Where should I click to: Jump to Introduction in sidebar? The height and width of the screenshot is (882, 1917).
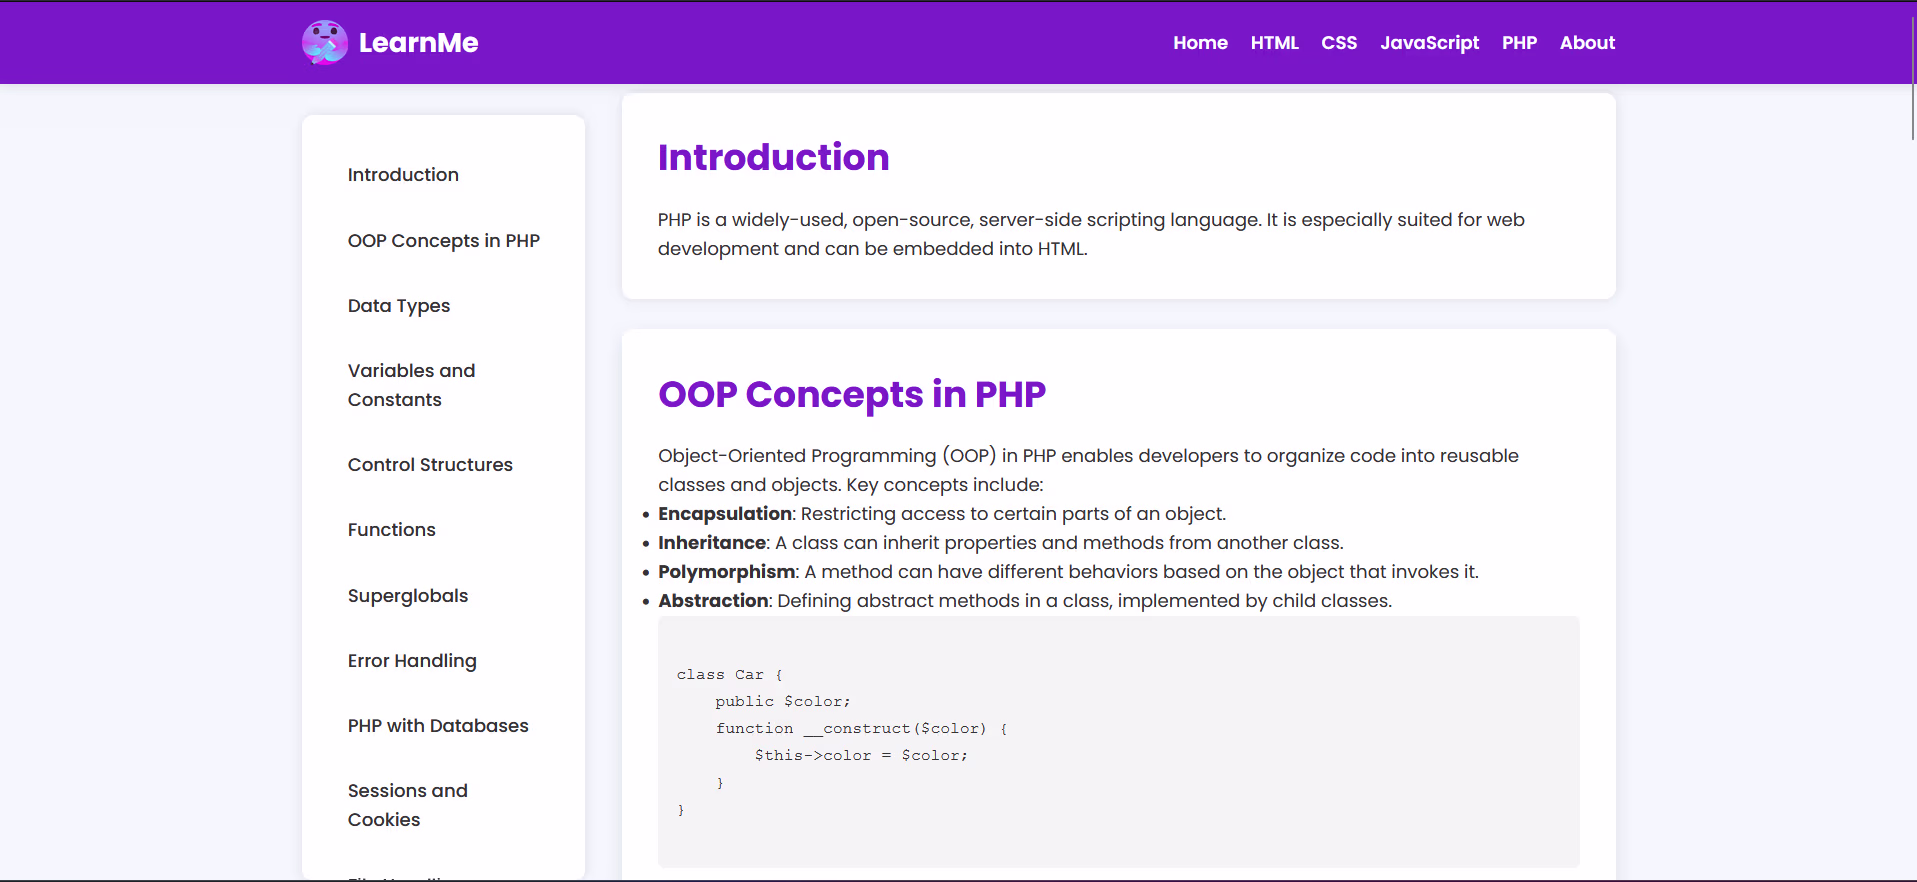(x=403, y=175)
